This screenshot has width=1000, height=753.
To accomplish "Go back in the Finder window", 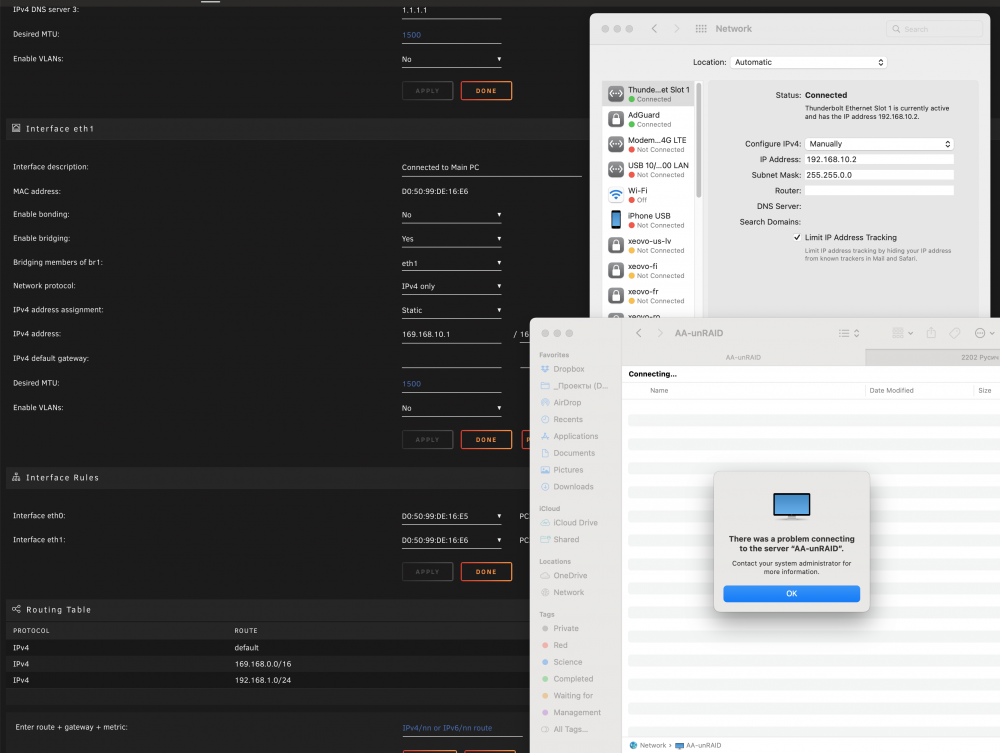I will [x=638, y=333].
